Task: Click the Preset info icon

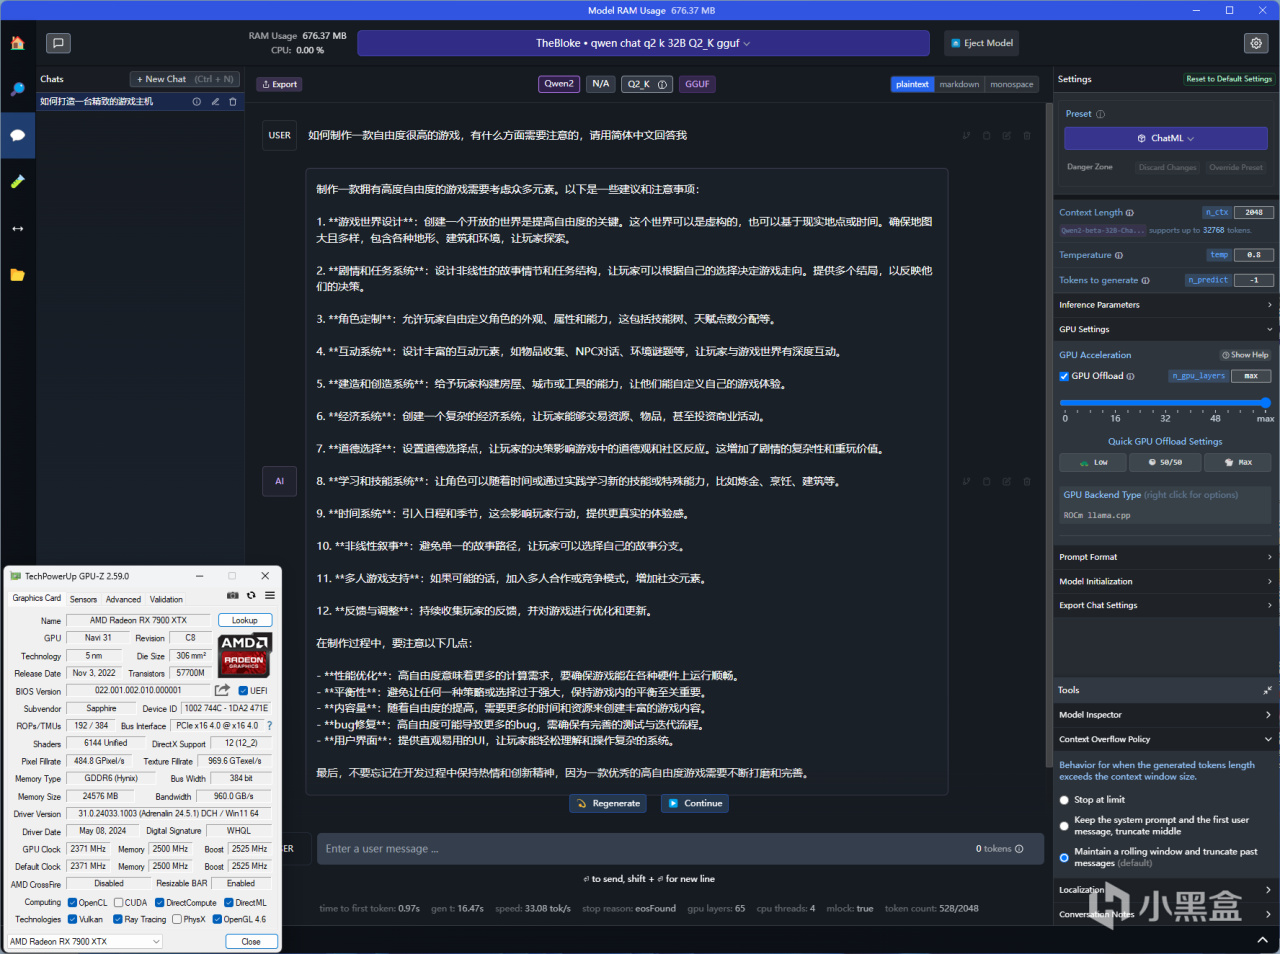Action: pos(1101,114)
